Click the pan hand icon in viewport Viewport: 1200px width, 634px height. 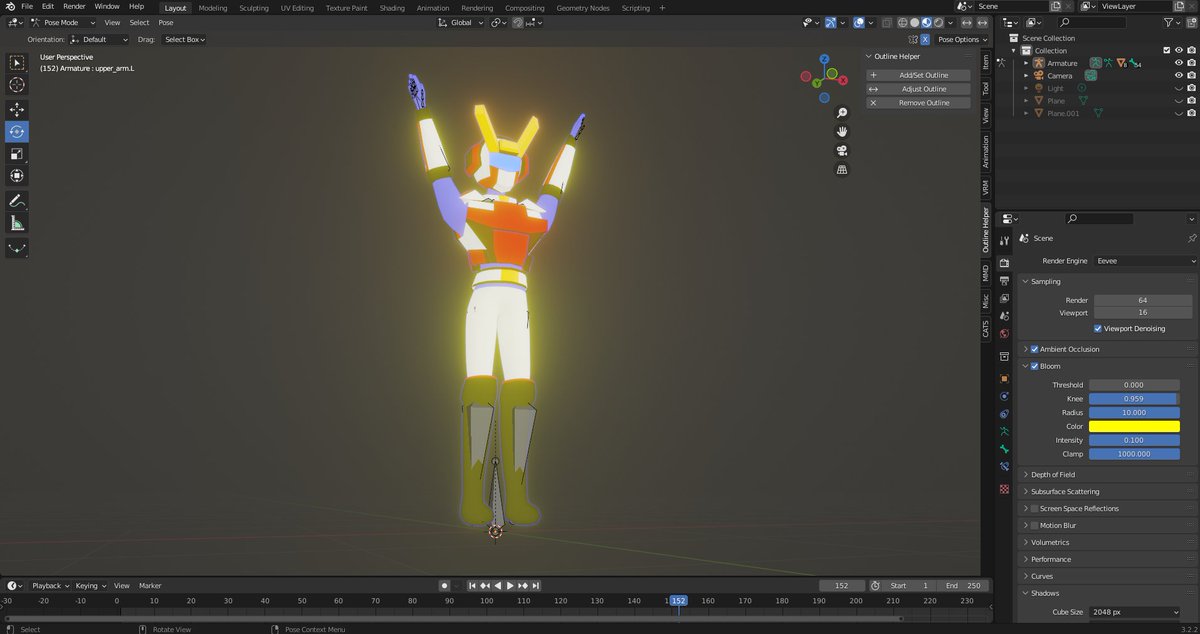pos(842,132)
